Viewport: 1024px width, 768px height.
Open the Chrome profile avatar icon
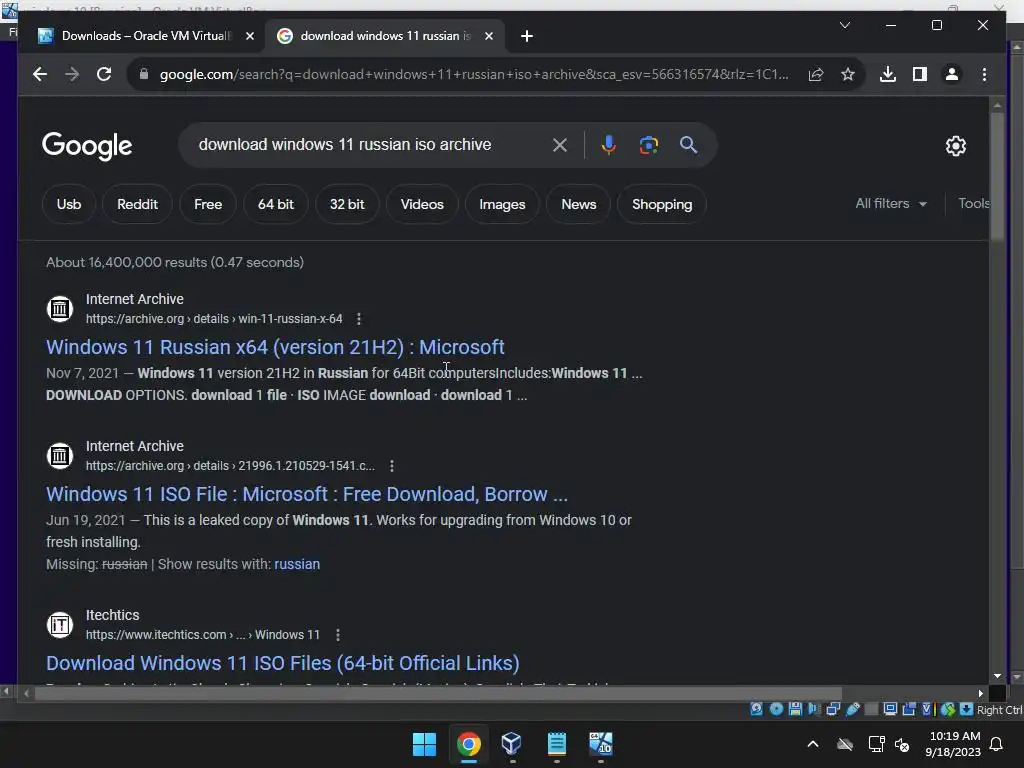(x=952, y=74)
